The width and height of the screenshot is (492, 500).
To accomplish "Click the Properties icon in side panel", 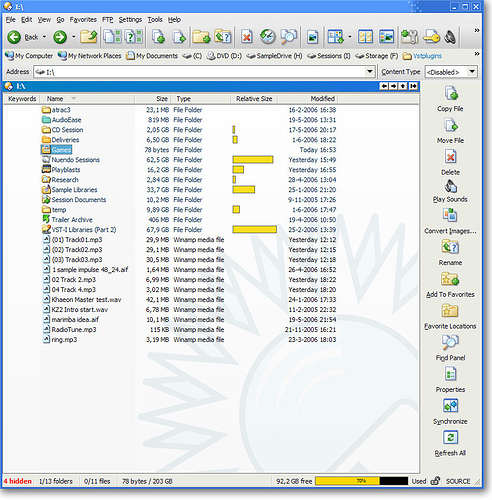I will pos(451,374).
